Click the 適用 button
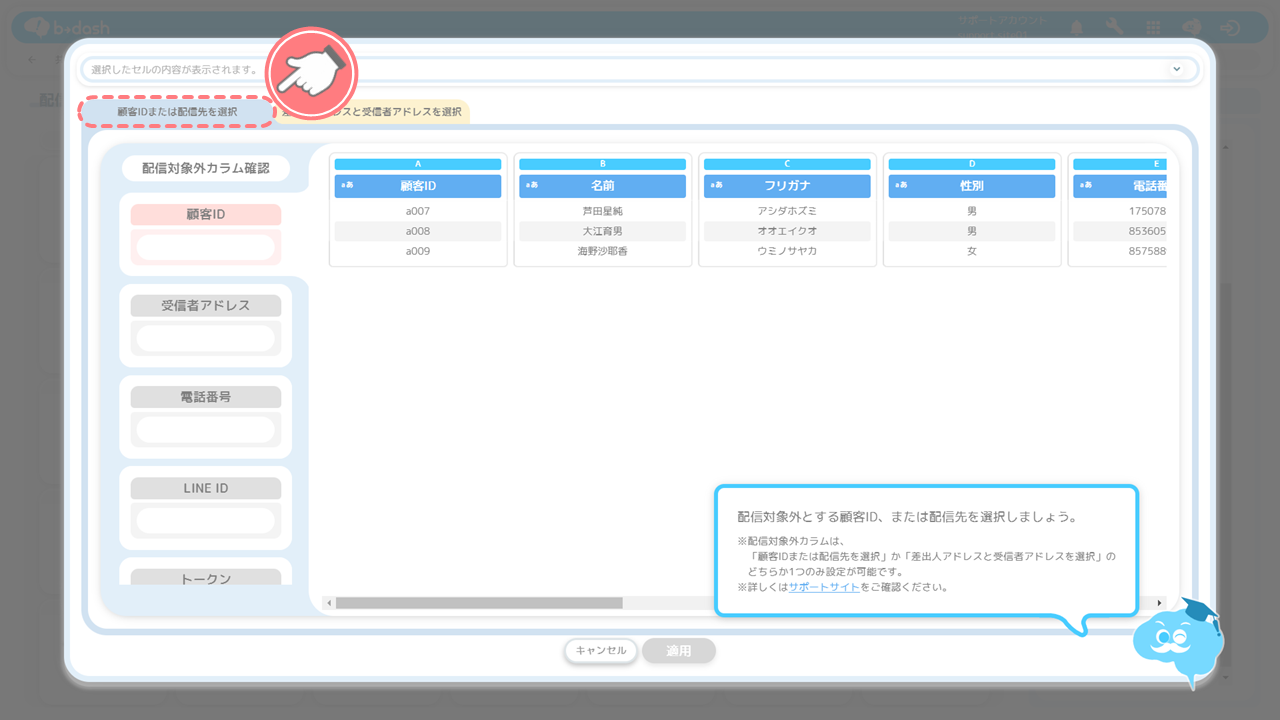Viewport: 1280px width, 720px height. tap(679, 650)
